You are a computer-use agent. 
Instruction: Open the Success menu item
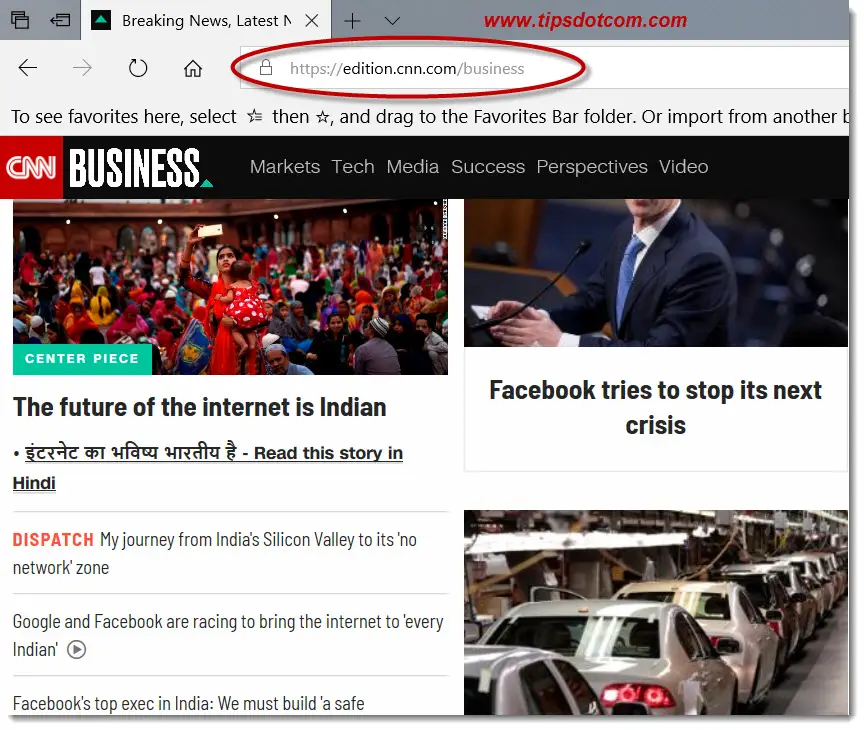488,167
